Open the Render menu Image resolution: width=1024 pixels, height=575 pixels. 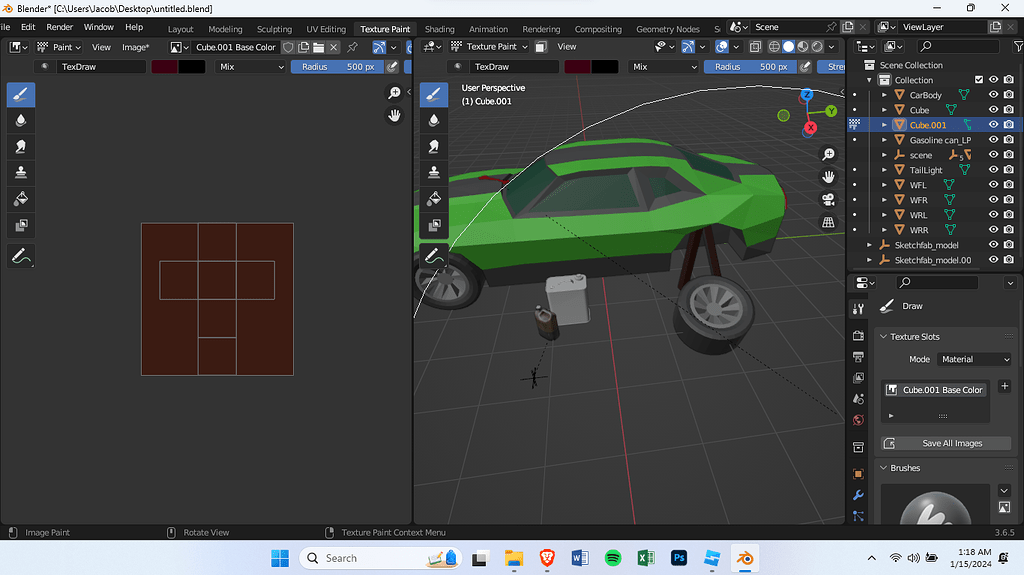(x=59, y=27)
